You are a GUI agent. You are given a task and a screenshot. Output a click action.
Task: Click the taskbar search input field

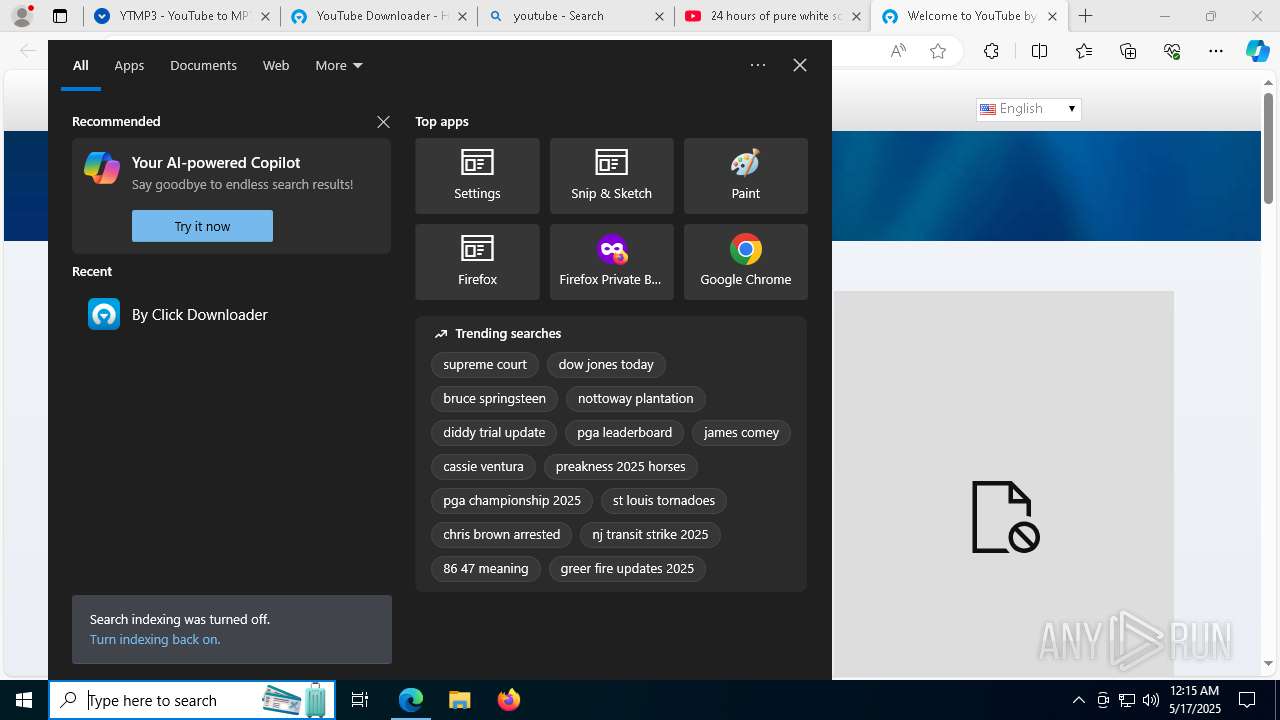pyautogui.click(x=192, y=700)
